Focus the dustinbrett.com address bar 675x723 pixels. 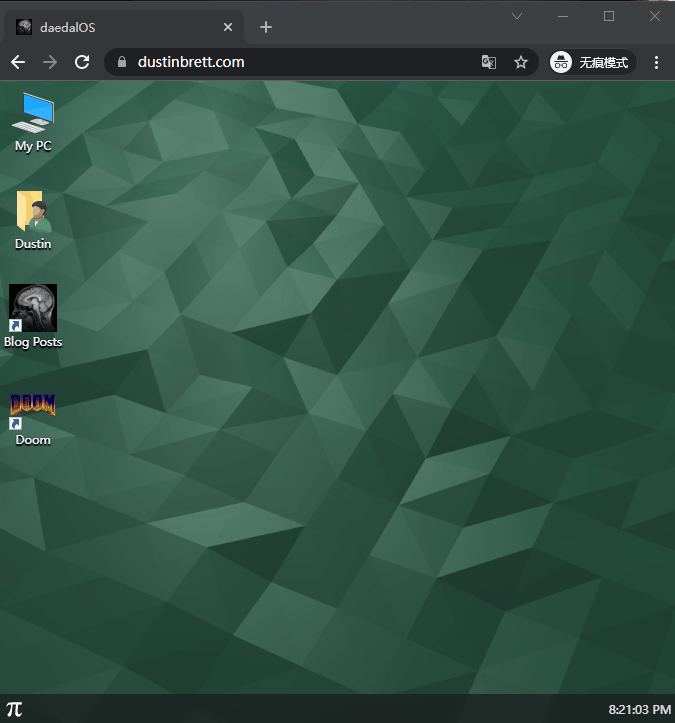pyautogui.click(x=300, y=62)
